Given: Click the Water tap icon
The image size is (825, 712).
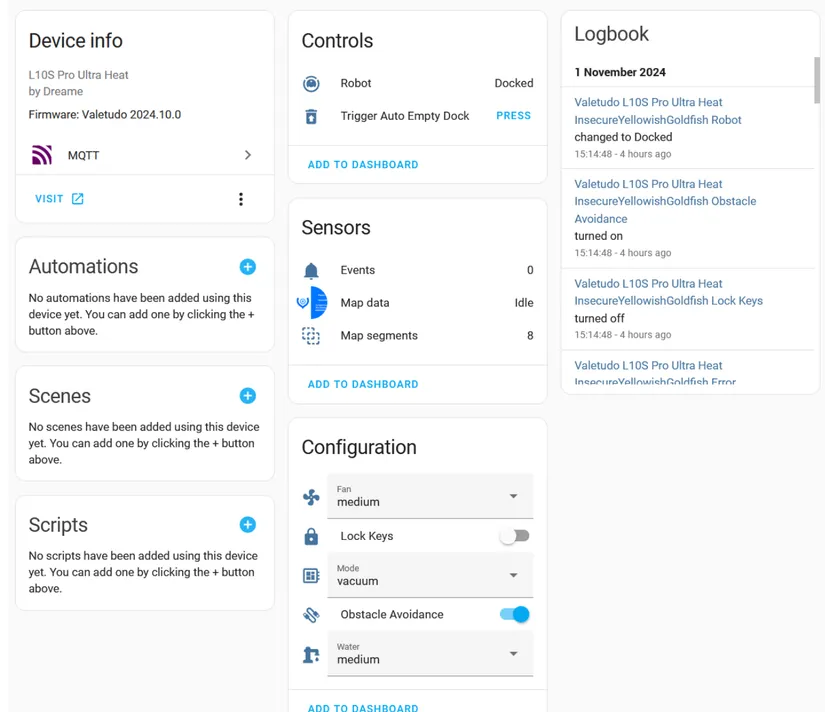Looking at the screenshot, I should [x=311, y=654].
